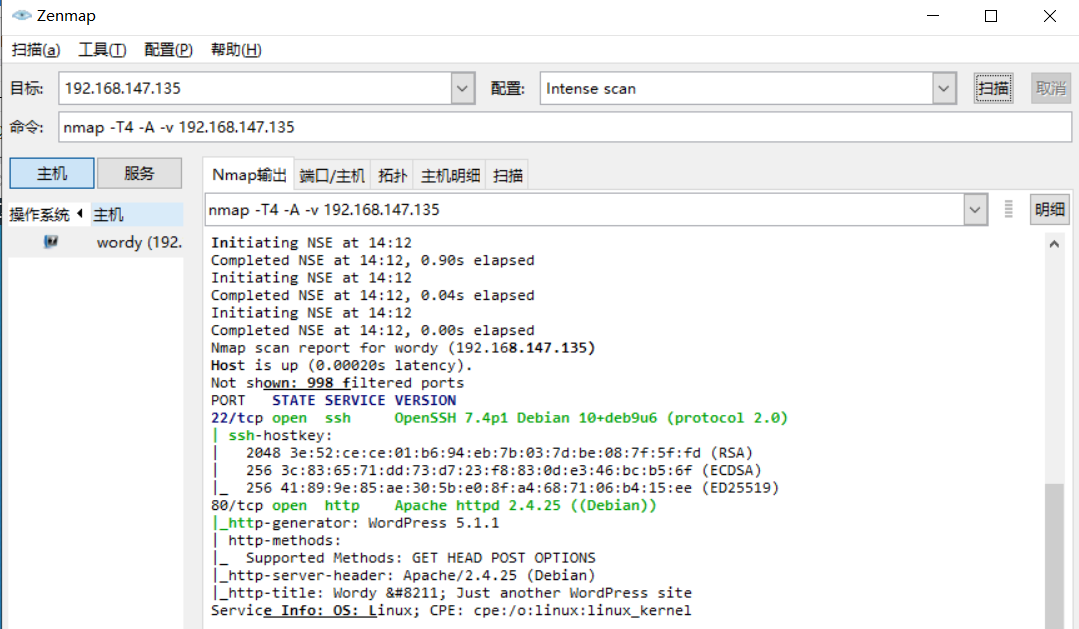Open the 明细 details button
The image size is (1079, 629).
click(1049, 209)
